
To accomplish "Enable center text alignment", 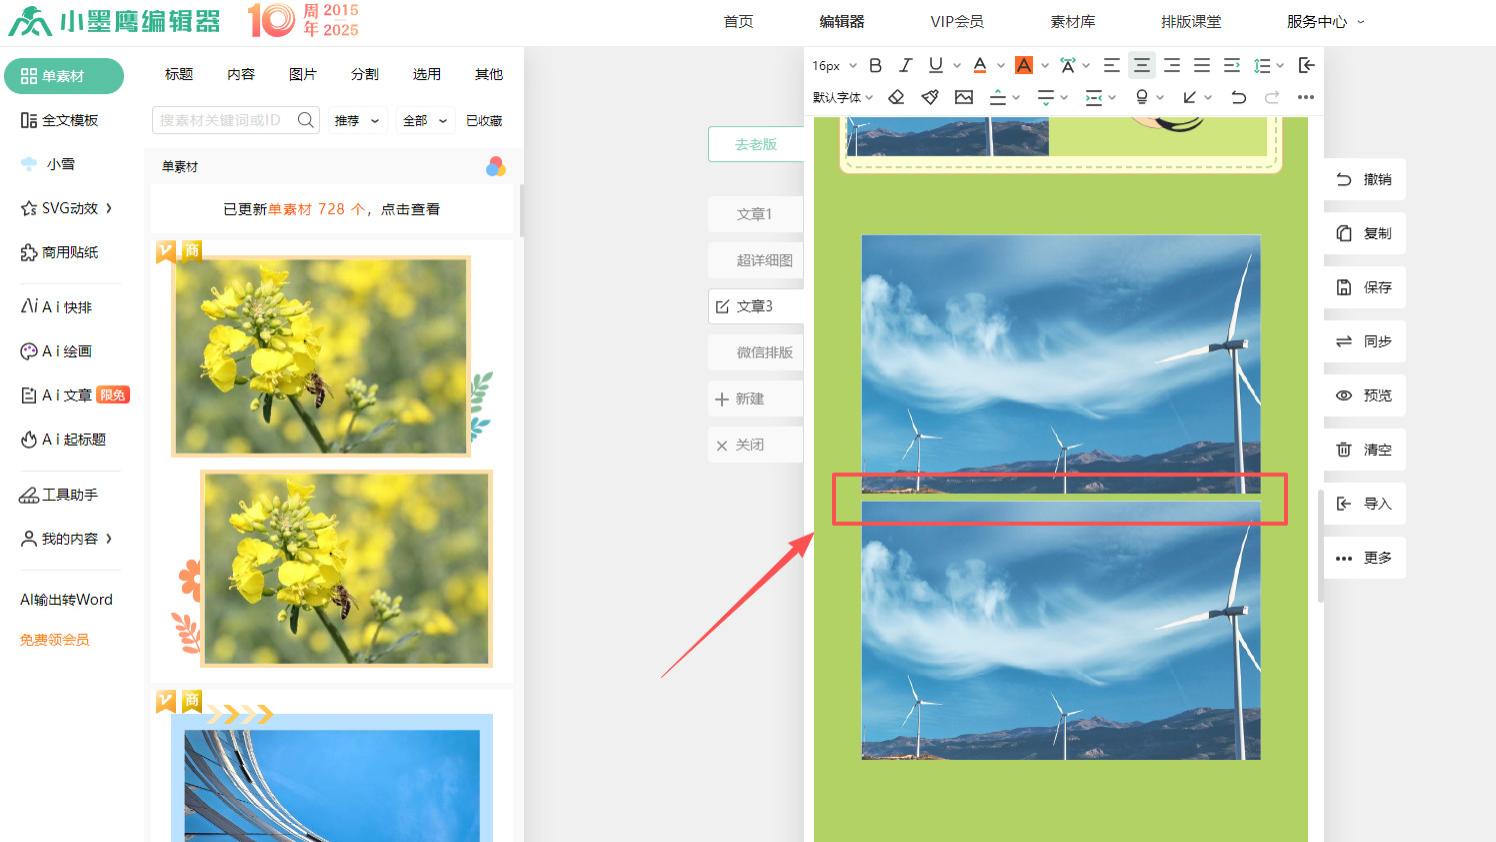I will 1141,65.
